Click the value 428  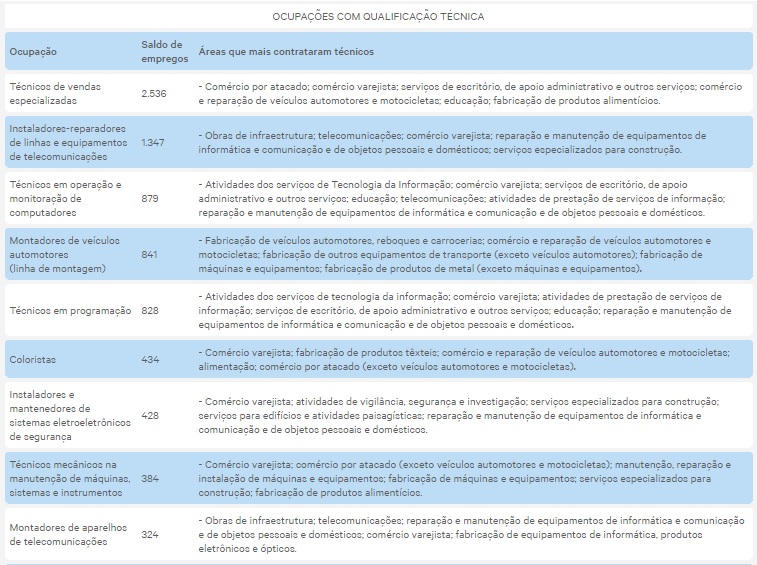(150, 416)
